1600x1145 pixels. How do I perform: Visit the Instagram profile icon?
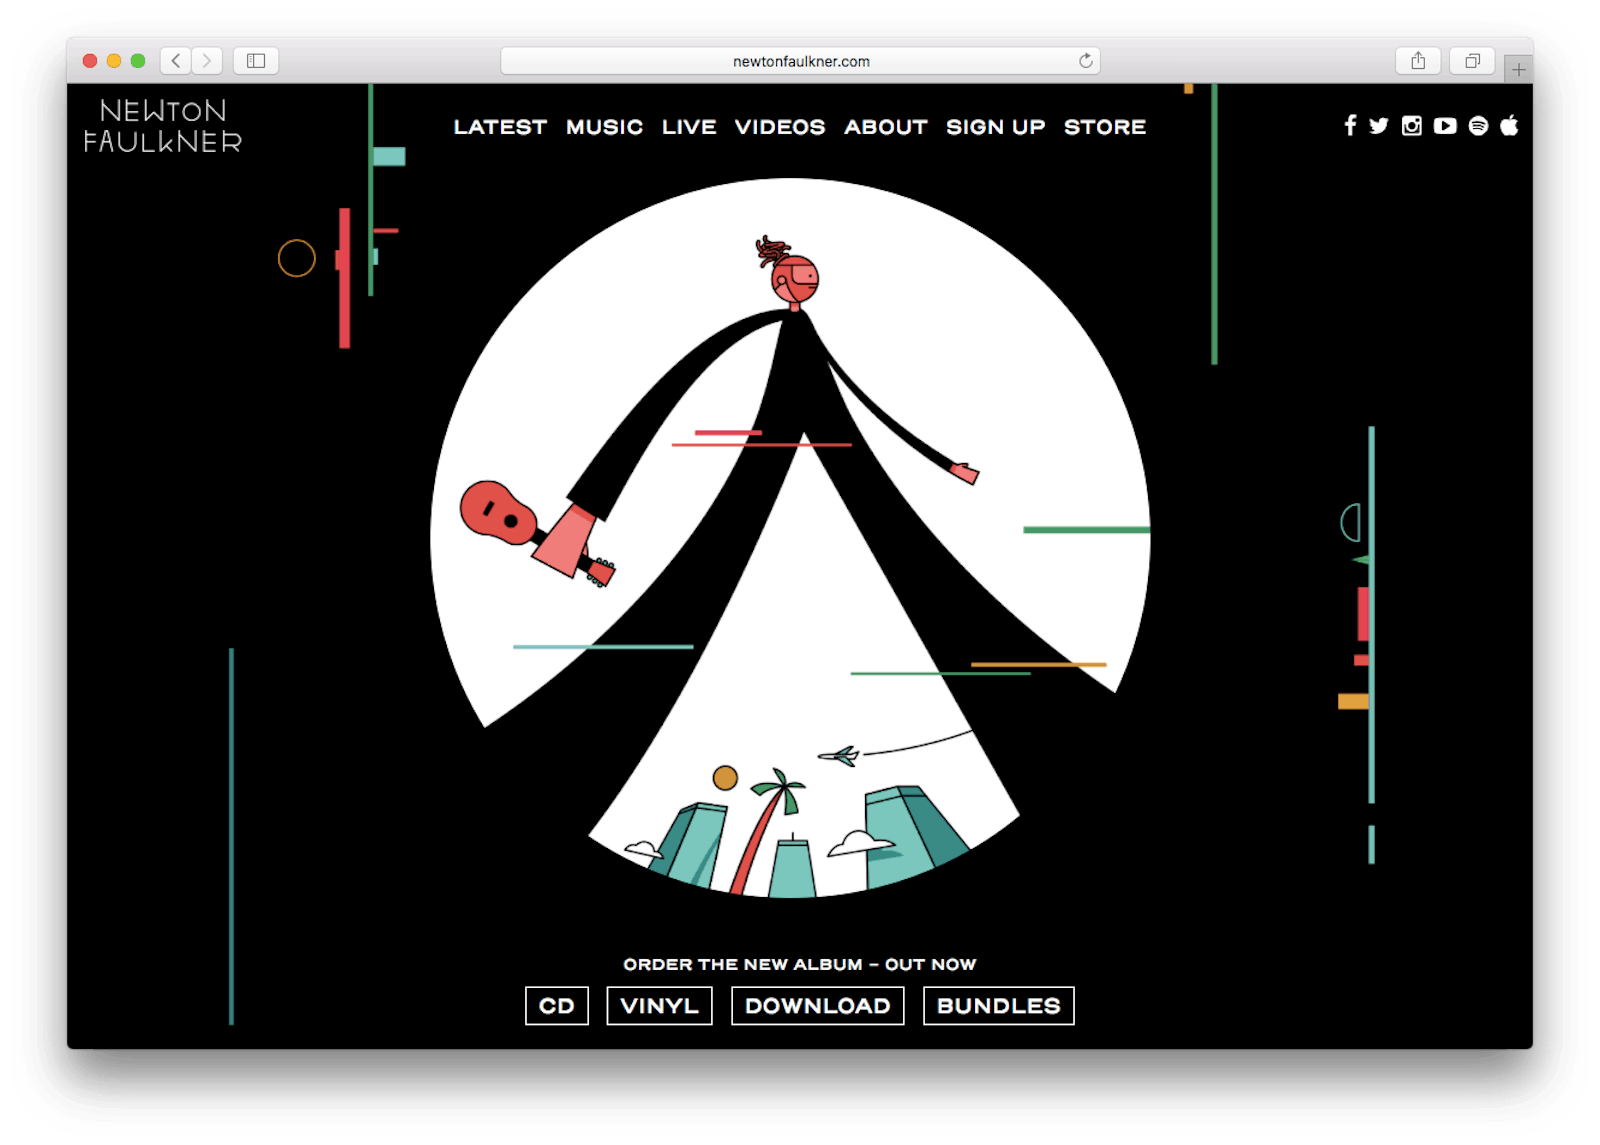pos(1411,126)
